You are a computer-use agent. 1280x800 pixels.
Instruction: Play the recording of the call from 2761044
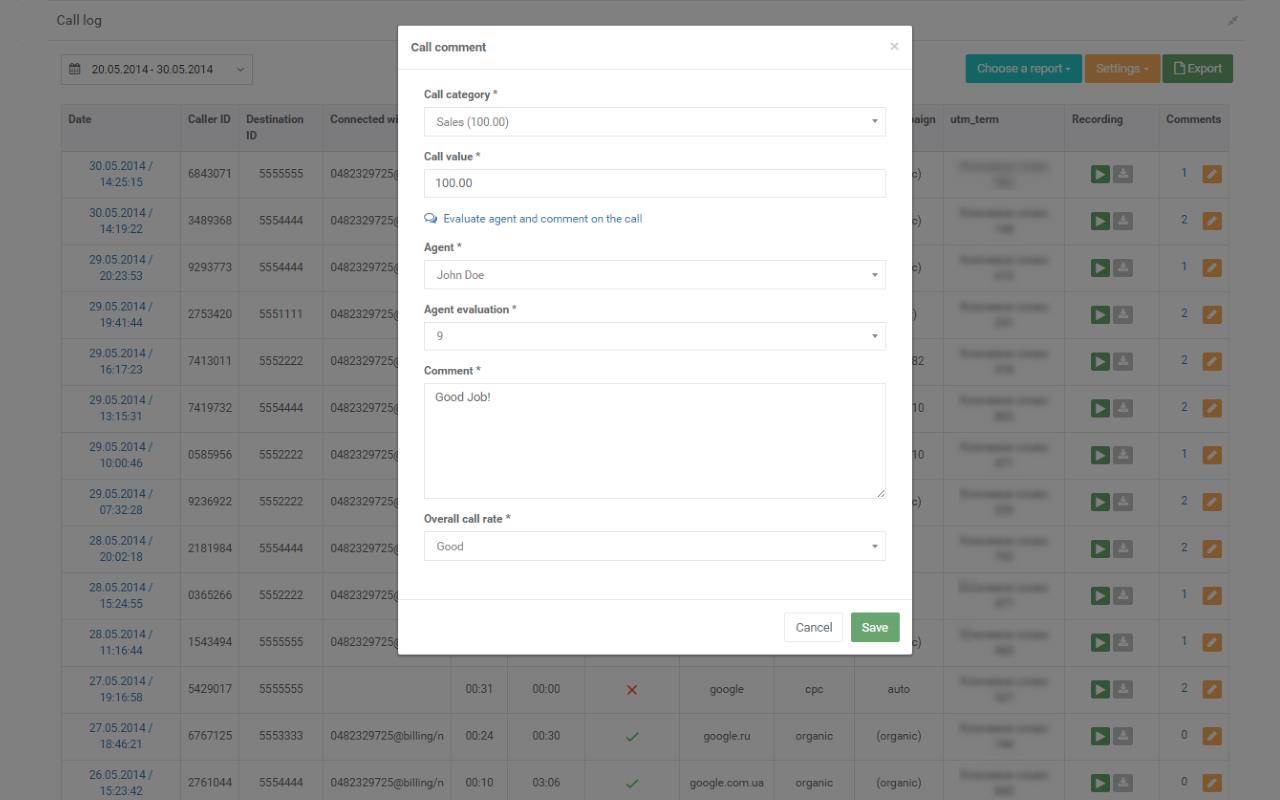(x=1099, y=782)
